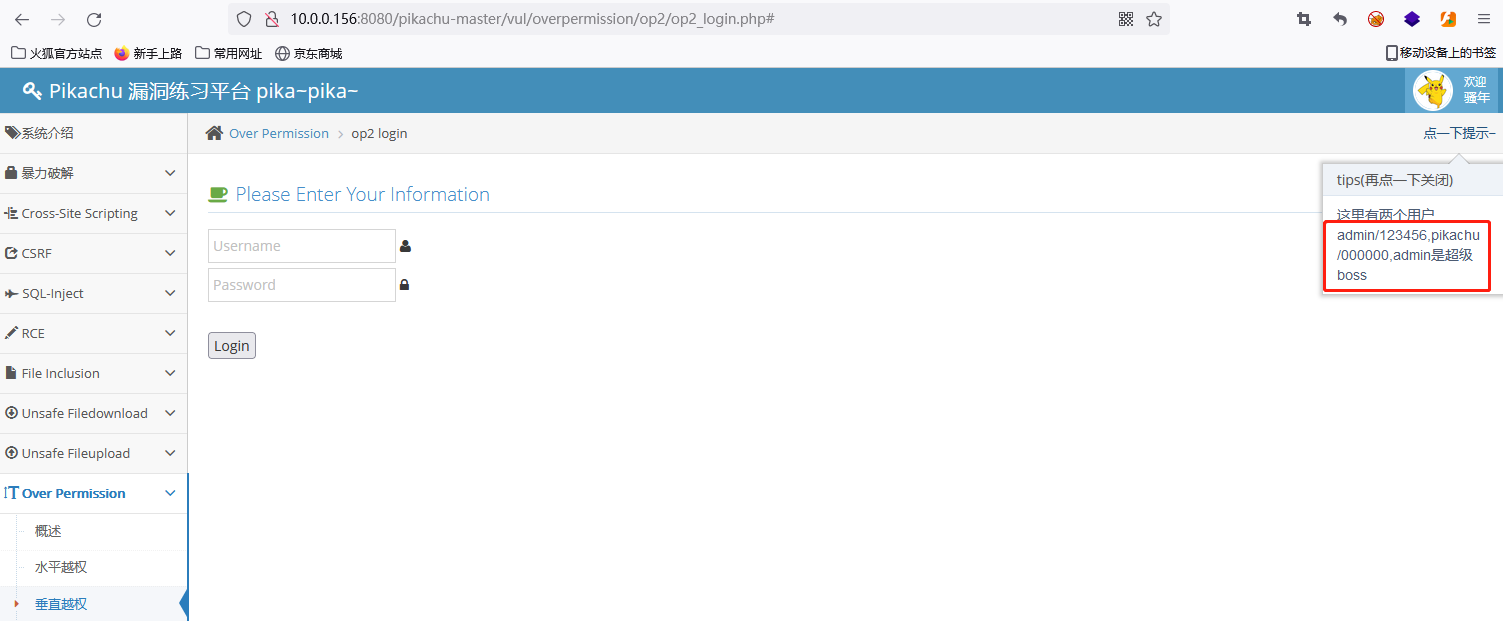Collapse Over Permission chevron arrow
This screenshot has height=621, width=1503.
pyautogui.click(x=170, y=493)
